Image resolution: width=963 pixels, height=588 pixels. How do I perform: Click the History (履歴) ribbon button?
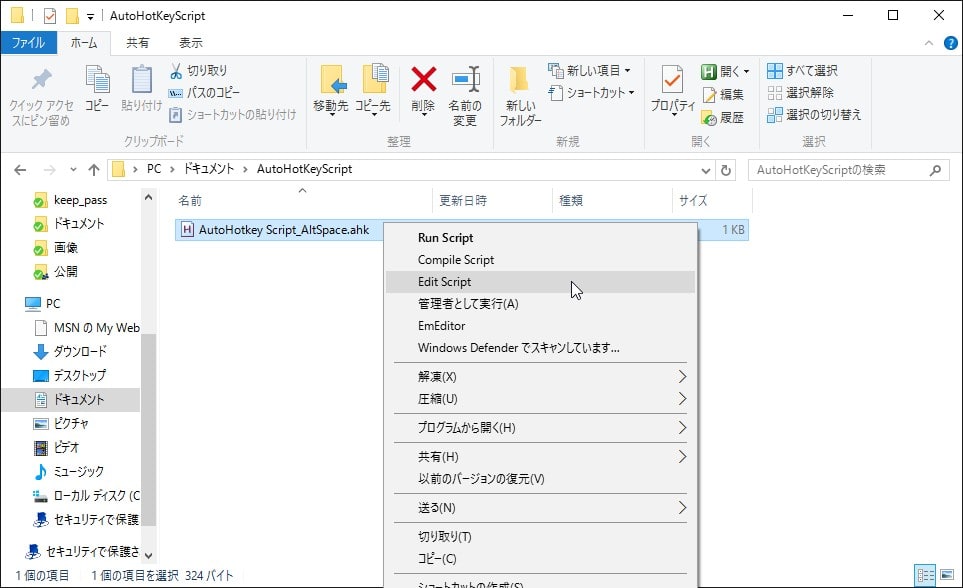(x=723, y=118)
